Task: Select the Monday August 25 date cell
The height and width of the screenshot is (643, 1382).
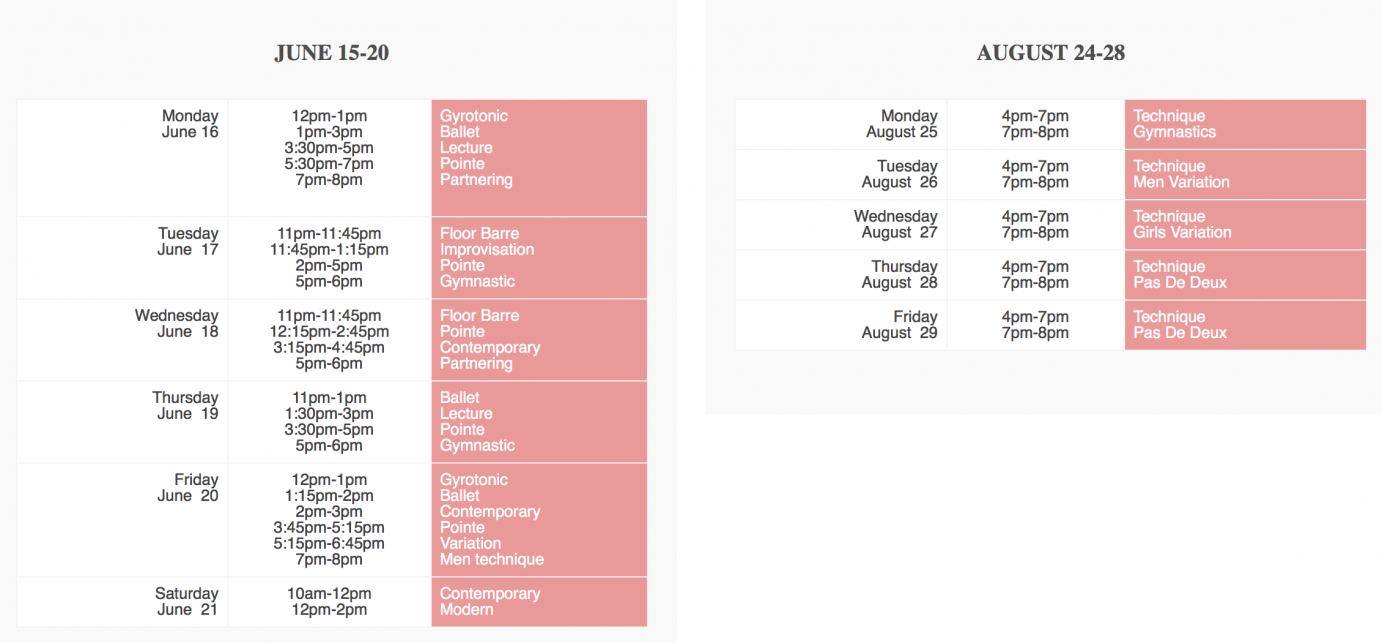Action: [841, 124]
